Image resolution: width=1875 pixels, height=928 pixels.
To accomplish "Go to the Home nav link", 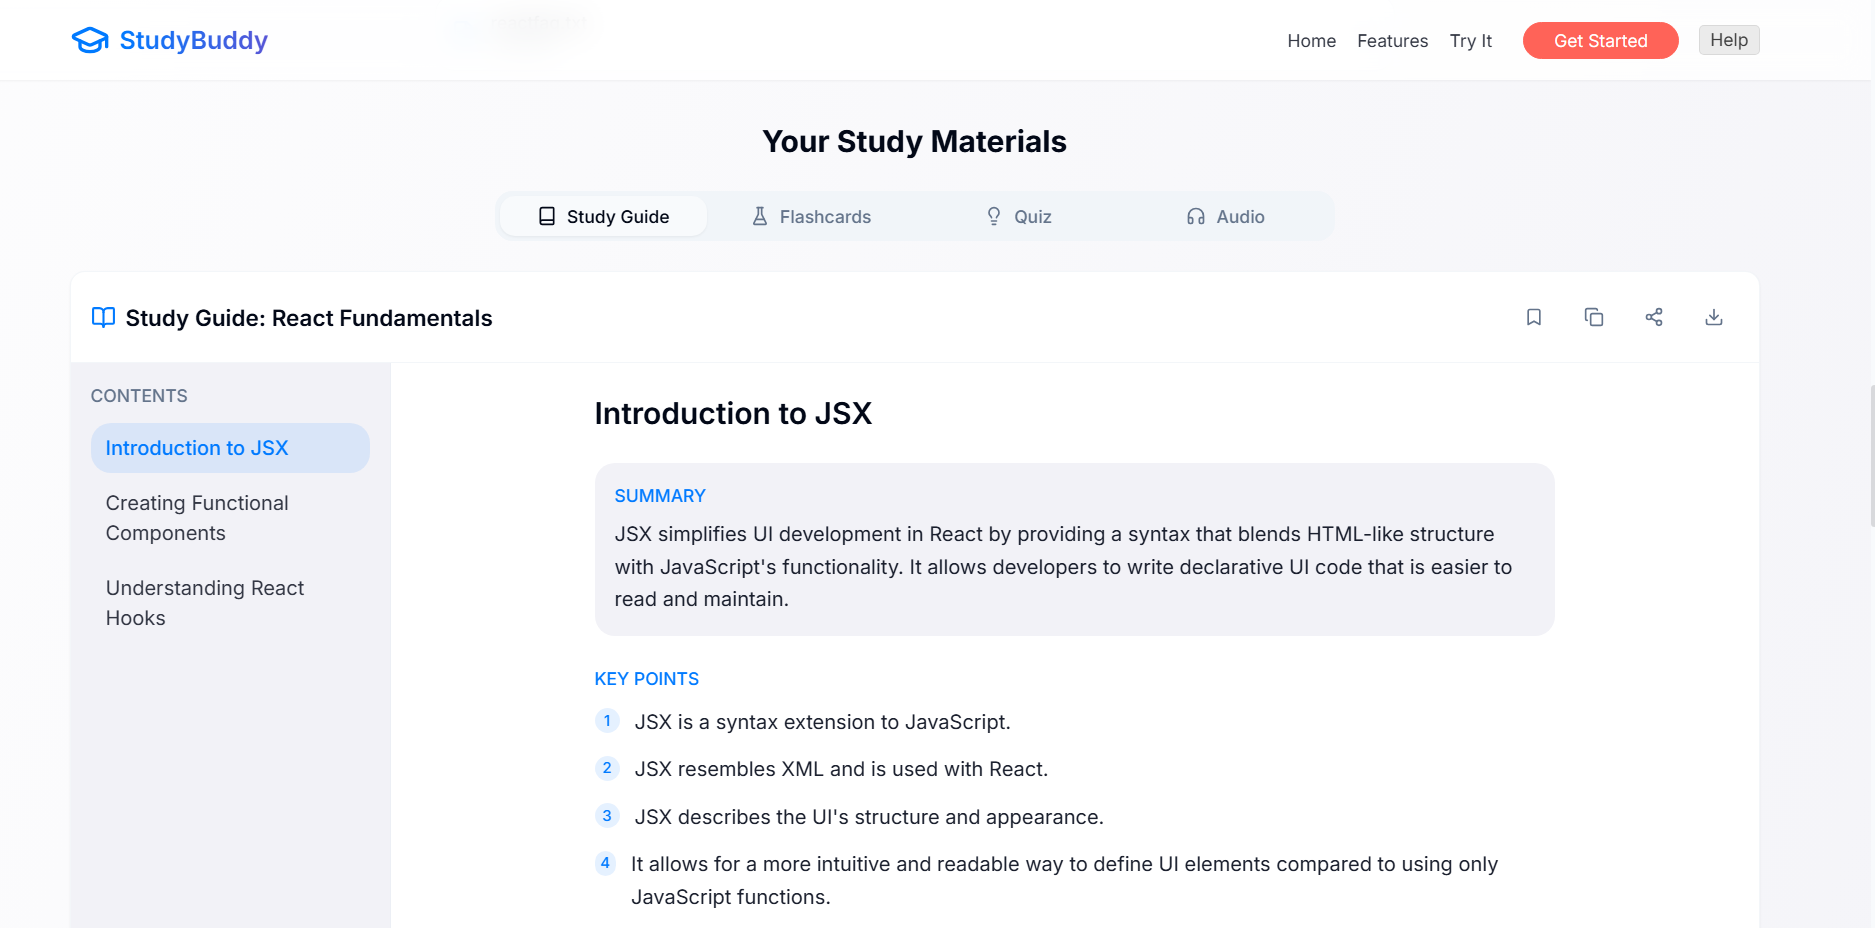I will coord(1311,41).
